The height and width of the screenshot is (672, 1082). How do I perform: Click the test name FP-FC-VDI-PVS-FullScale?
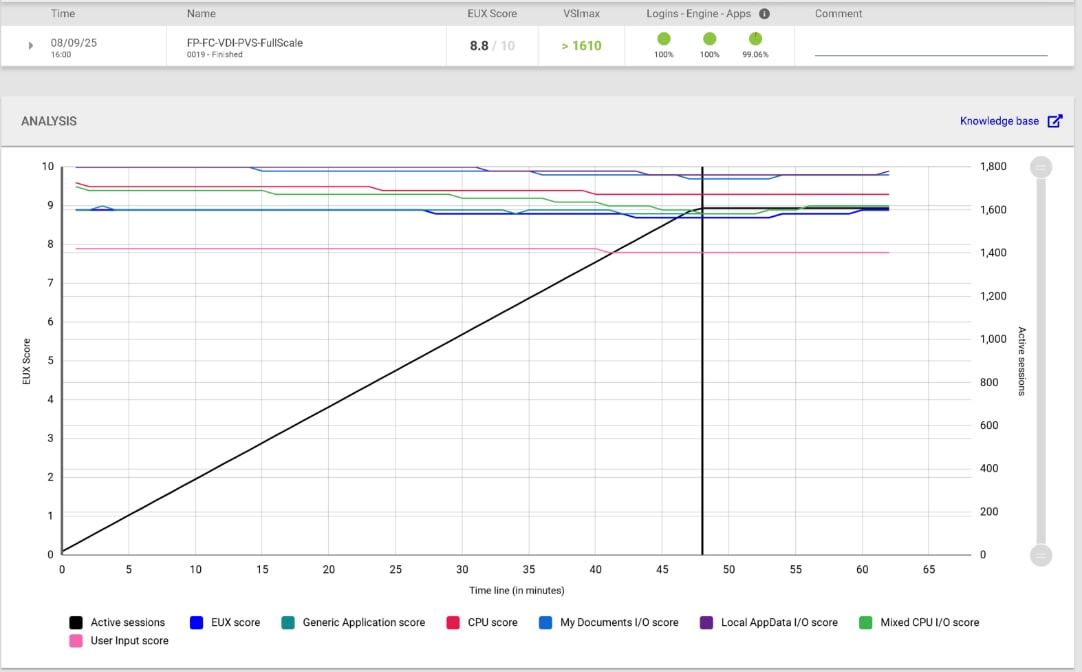coord(245,43)
